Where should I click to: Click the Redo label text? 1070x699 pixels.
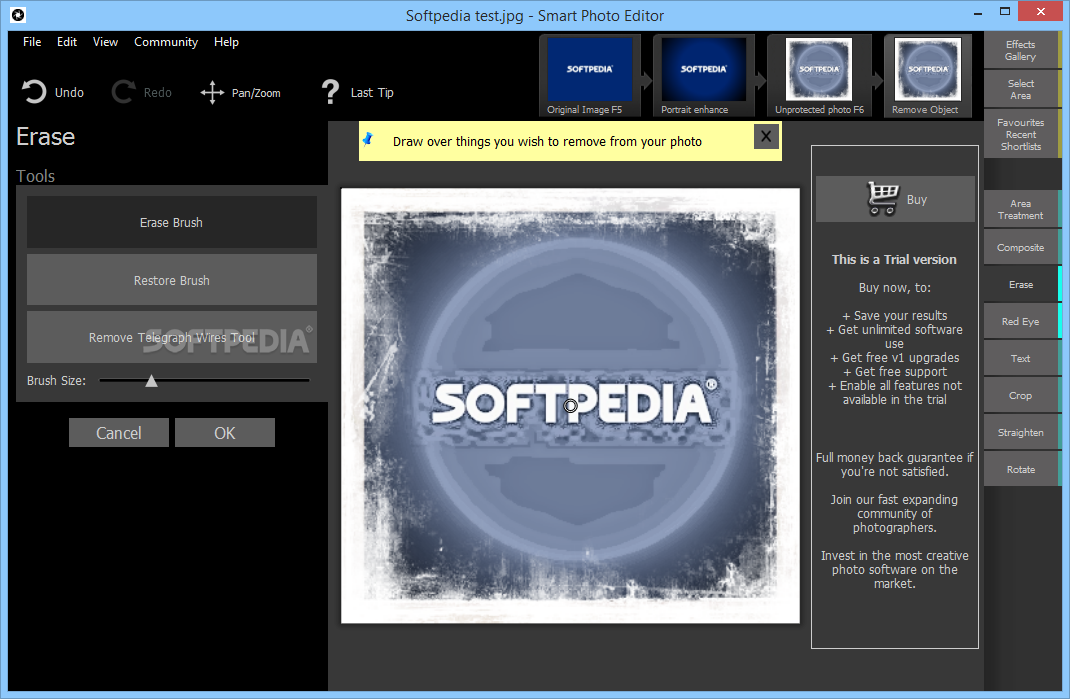coord(158,92)
